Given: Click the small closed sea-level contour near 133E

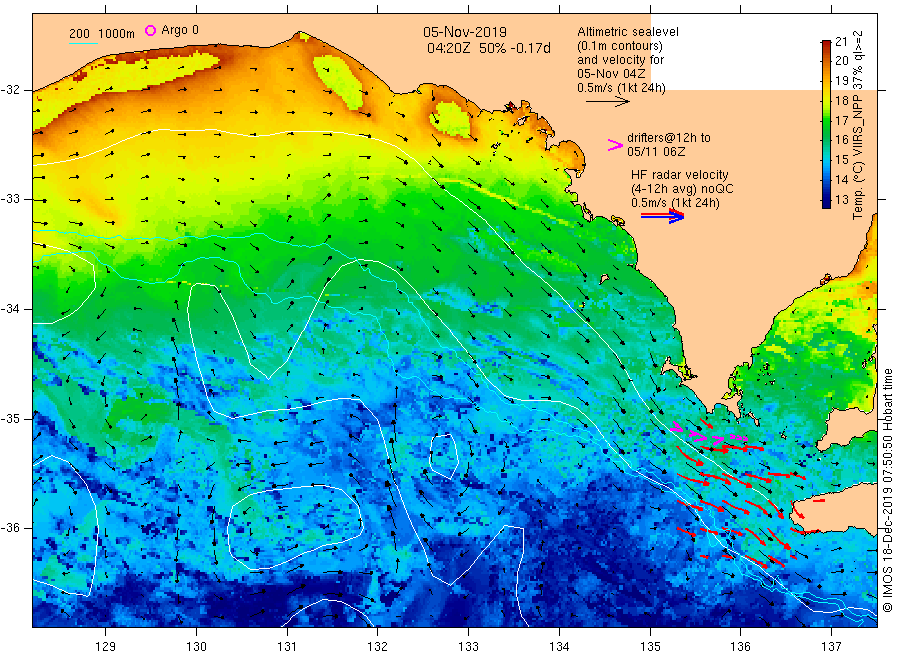Looking at the screenshot, I should click(444, 456).
